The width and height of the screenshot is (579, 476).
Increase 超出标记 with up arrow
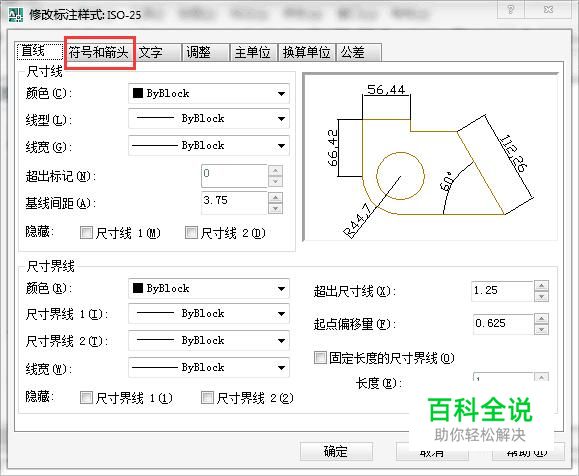coord(275,171)
